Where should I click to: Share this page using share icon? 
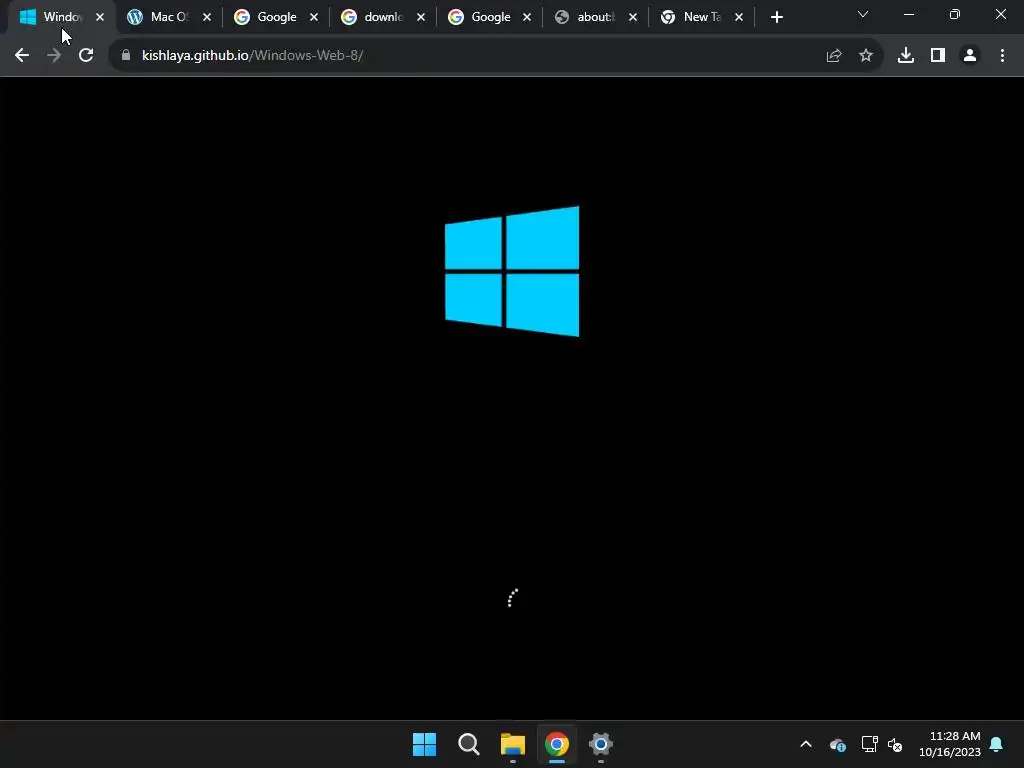(x=834, y=56)
